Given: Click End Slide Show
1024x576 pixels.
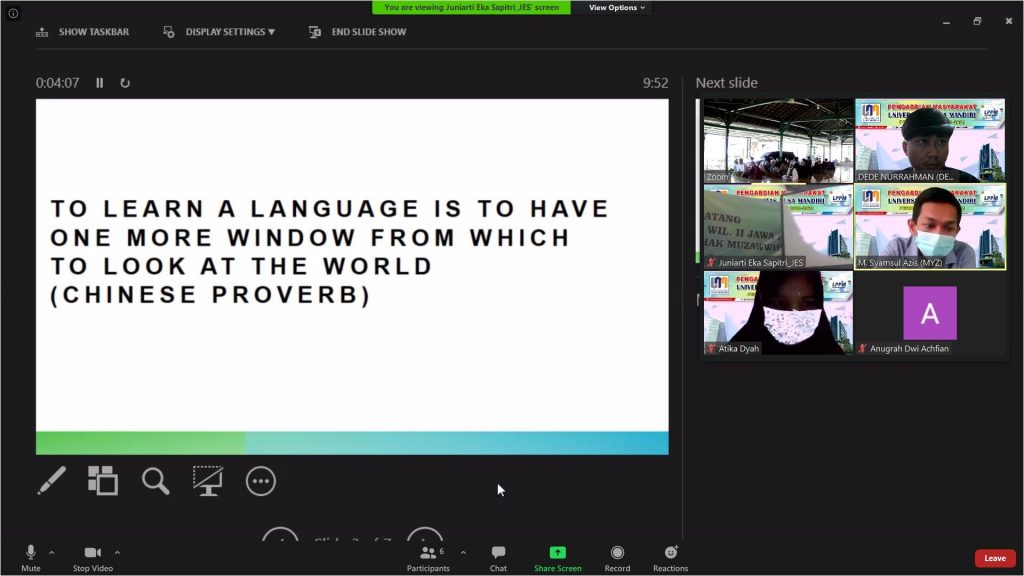Looking at the screenshot, I should (358, 32).
